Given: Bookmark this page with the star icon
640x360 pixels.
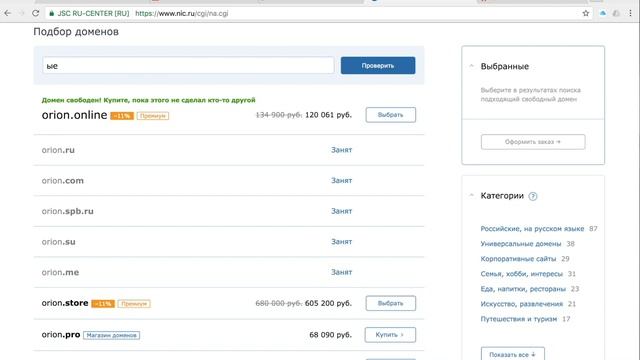Looking at the screenshot, I should point(586,13).
